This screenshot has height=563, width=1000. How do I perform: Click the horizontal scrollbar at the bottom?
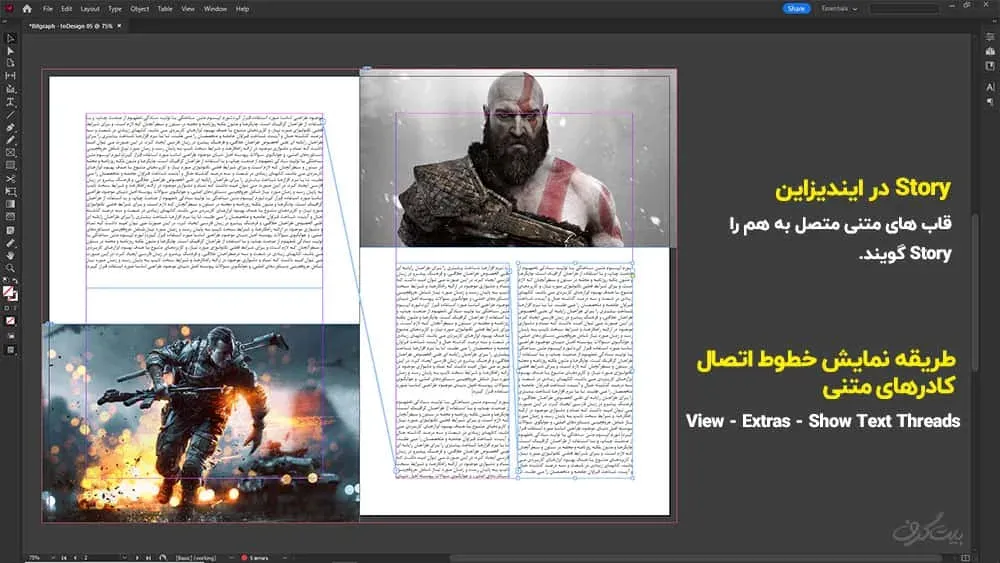click(695, 558)
